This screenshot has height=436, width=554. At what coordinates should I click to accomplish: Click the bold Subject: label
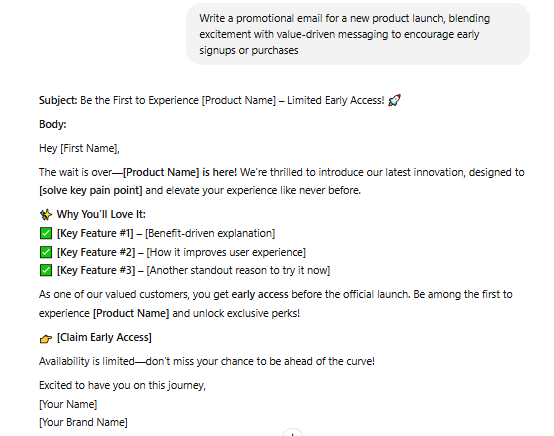click(58, 100)
